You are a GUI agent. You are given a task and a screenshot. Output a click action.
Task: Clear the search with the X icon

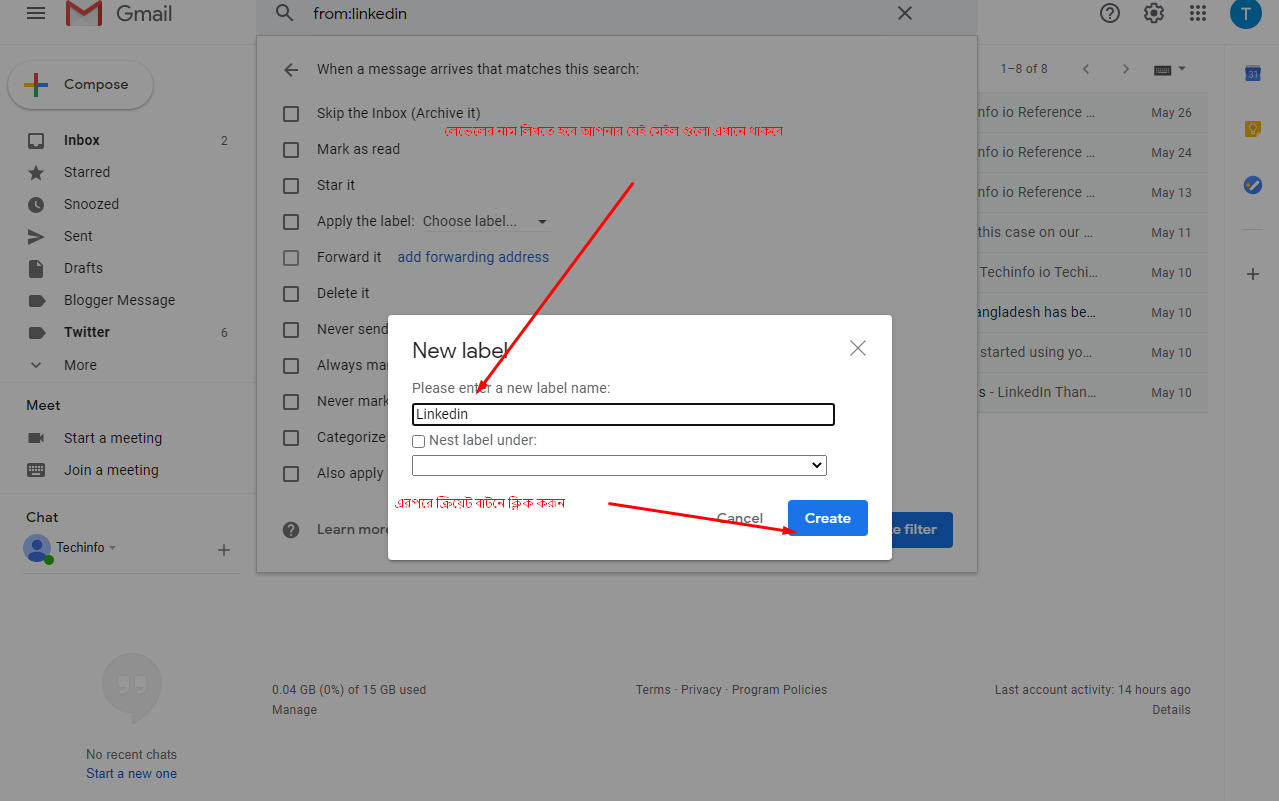pyautogui.click(x=904, y=13)
